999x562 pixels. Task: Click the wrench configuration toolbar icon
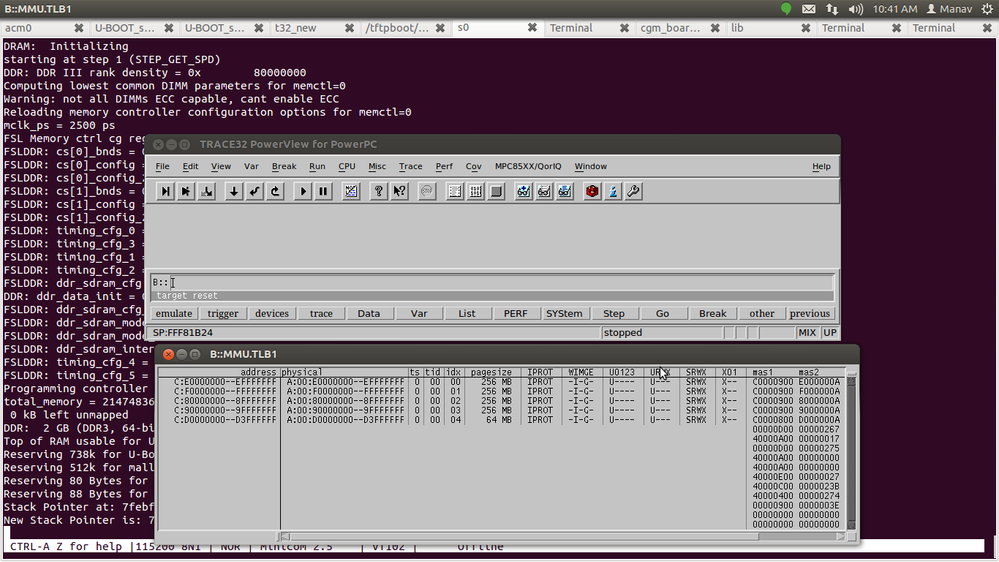[633, 191]
